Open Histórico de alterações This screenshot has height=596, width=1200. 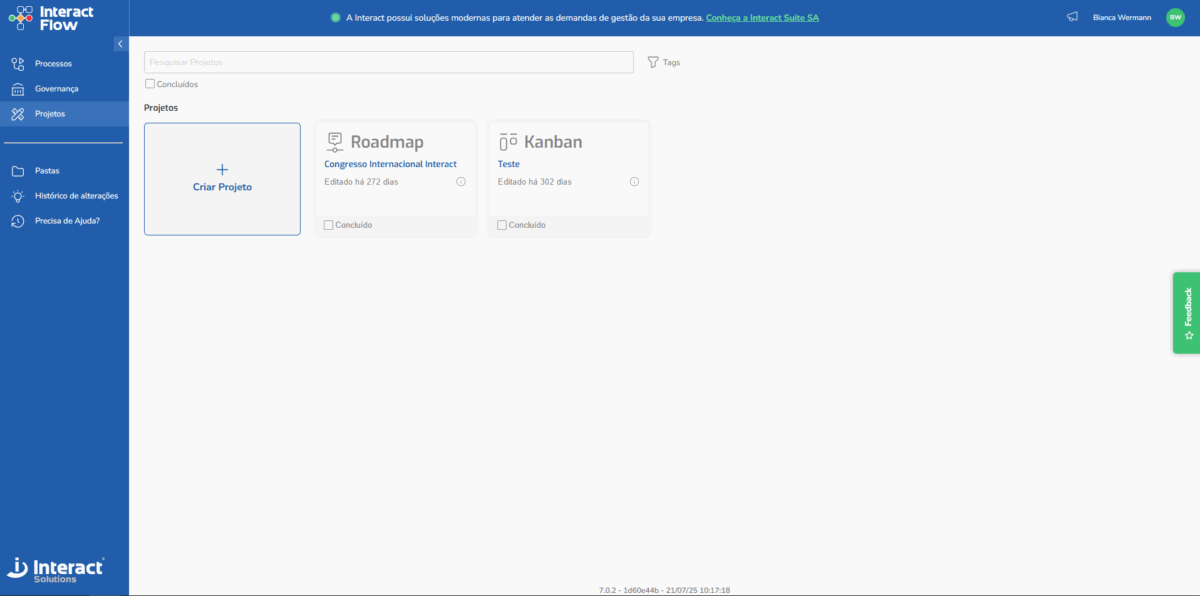[x=64, y=196]
